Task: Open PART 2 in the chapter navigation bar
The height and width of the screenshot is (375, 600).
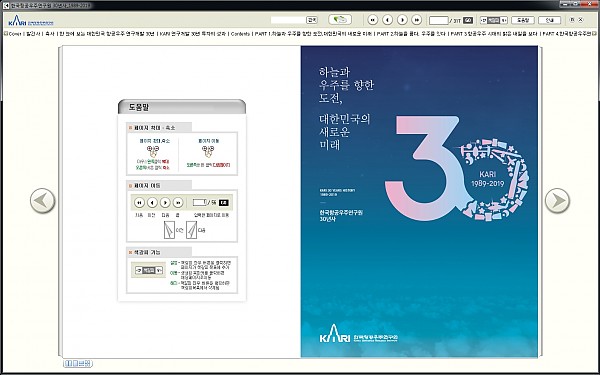Action: tap(411, 34)
